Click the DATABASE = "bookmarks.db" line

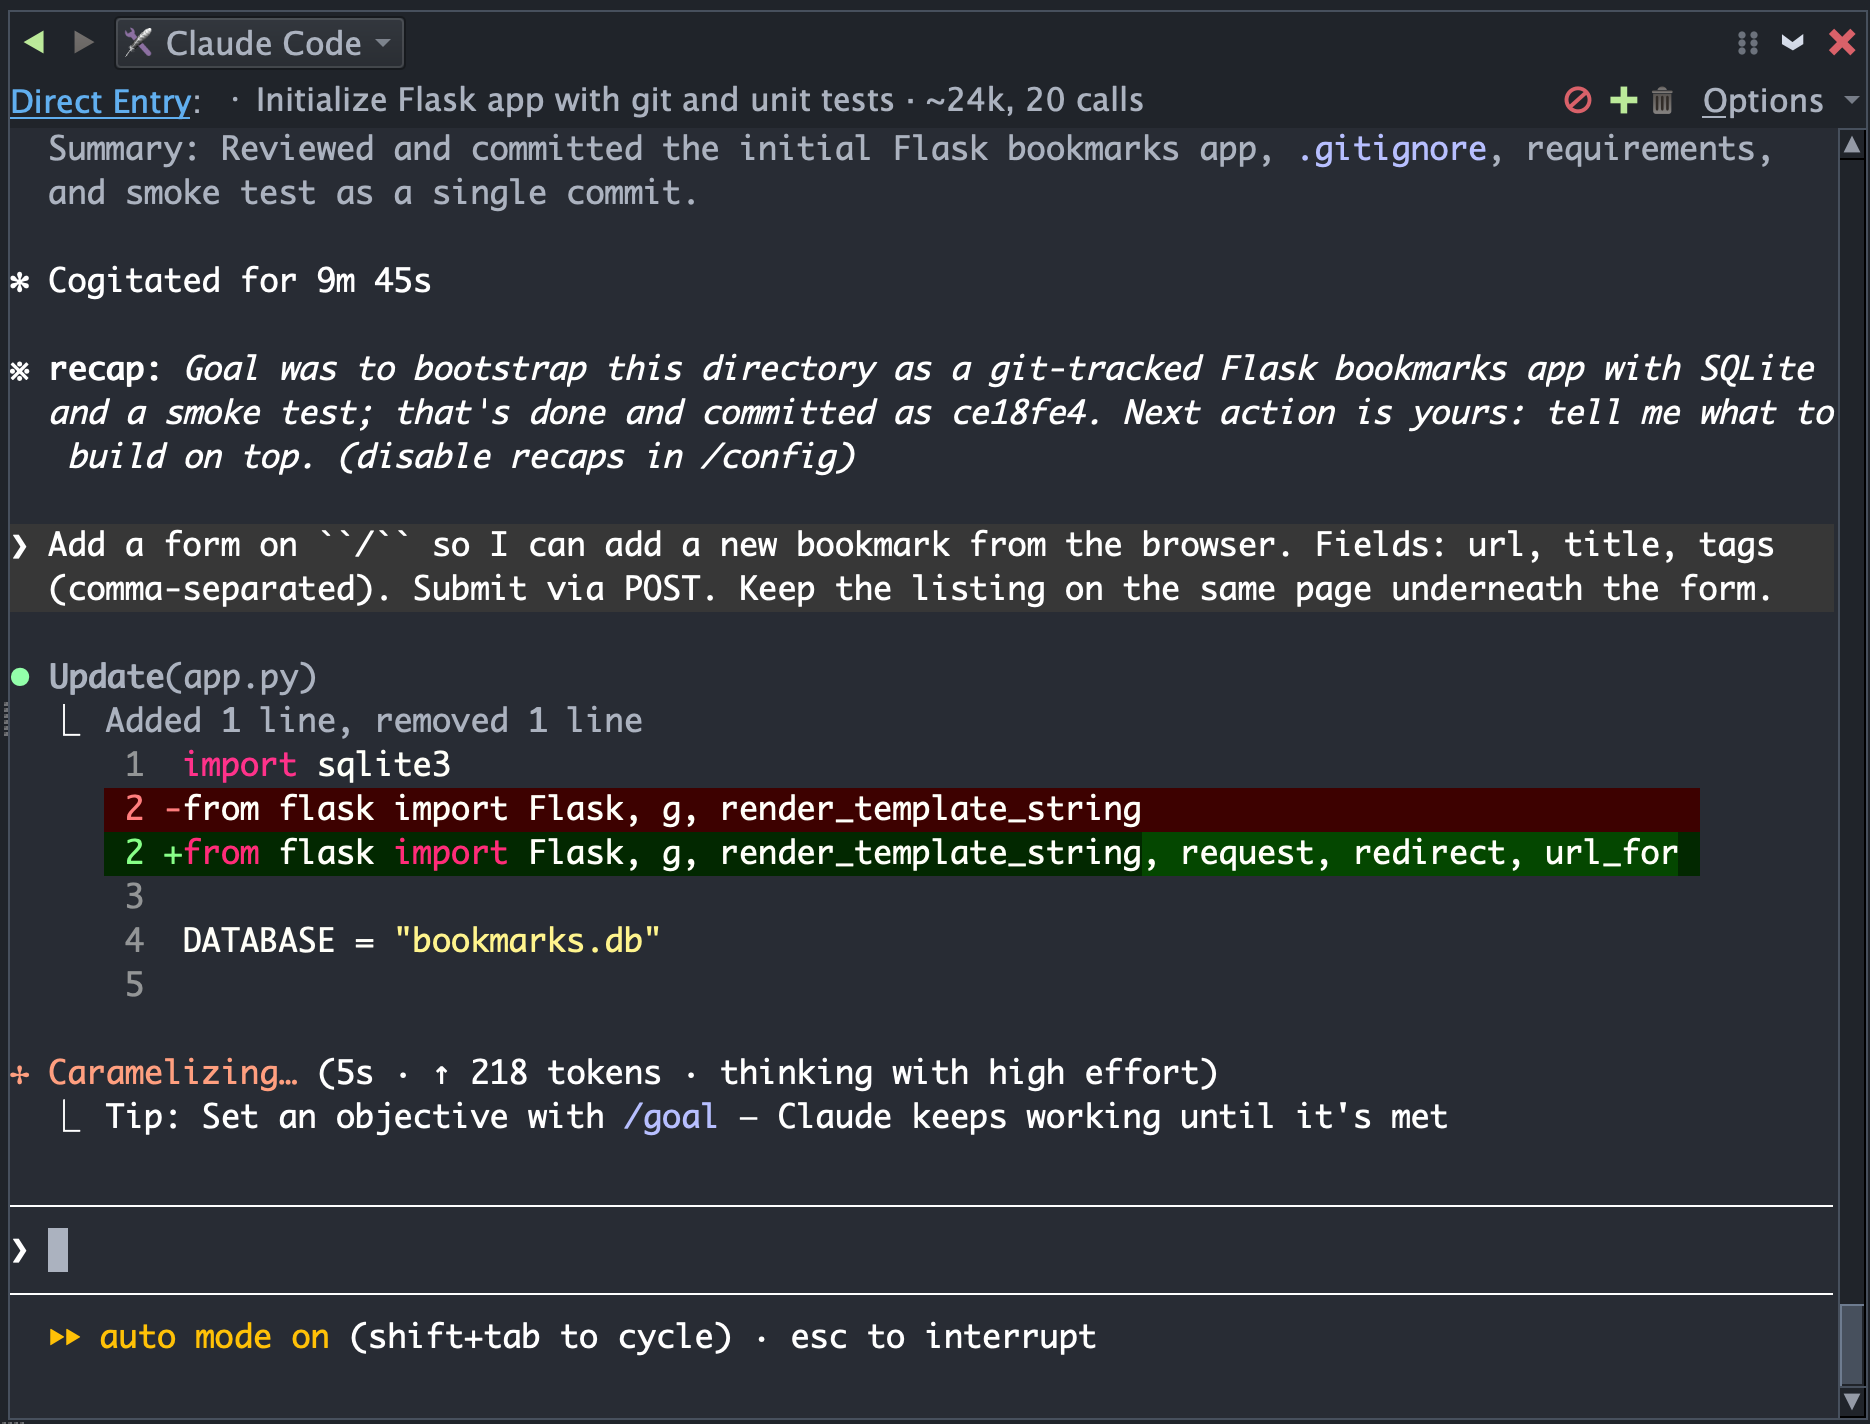[x=421, y=941]
